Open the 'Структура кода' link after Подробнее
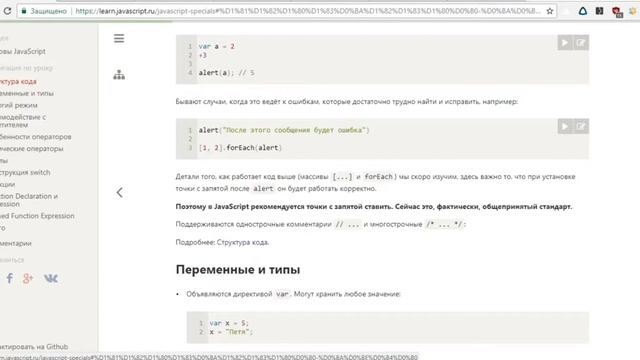This screenshot has width=640, height=360. 242,242
